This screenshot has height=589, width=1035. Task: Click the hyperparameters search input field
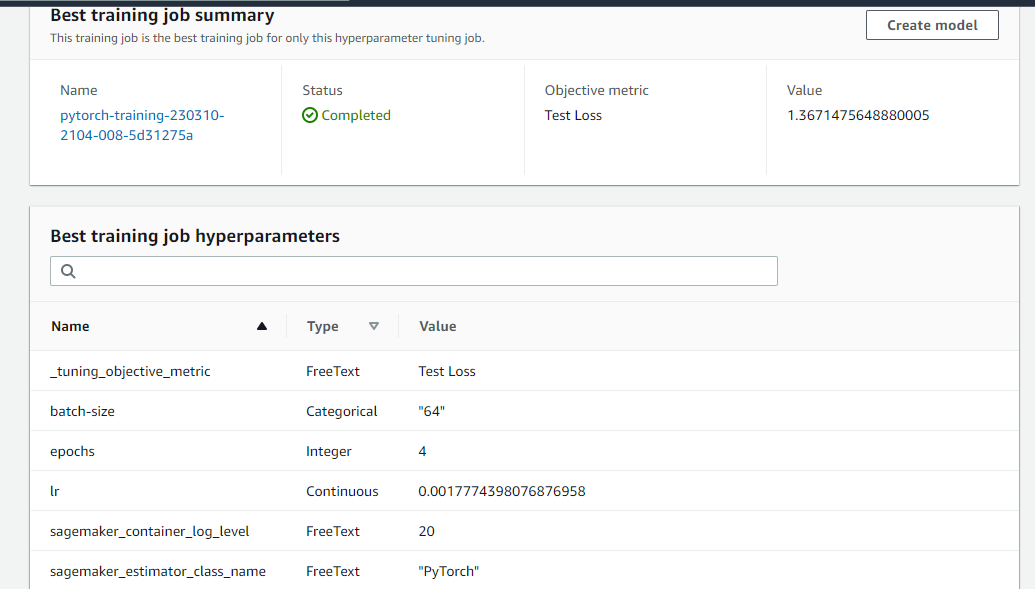point(413,271)
